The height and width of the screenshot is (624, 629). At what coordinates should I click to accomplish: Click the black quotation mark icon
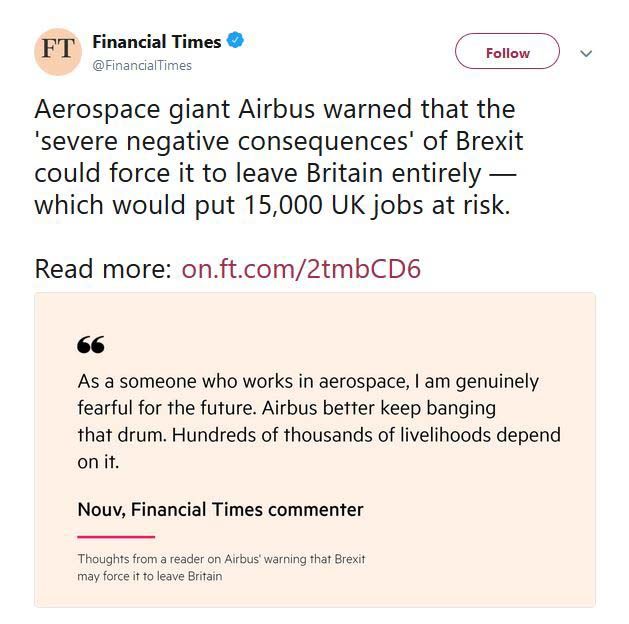pyautogui.click(x=90, y=345)
